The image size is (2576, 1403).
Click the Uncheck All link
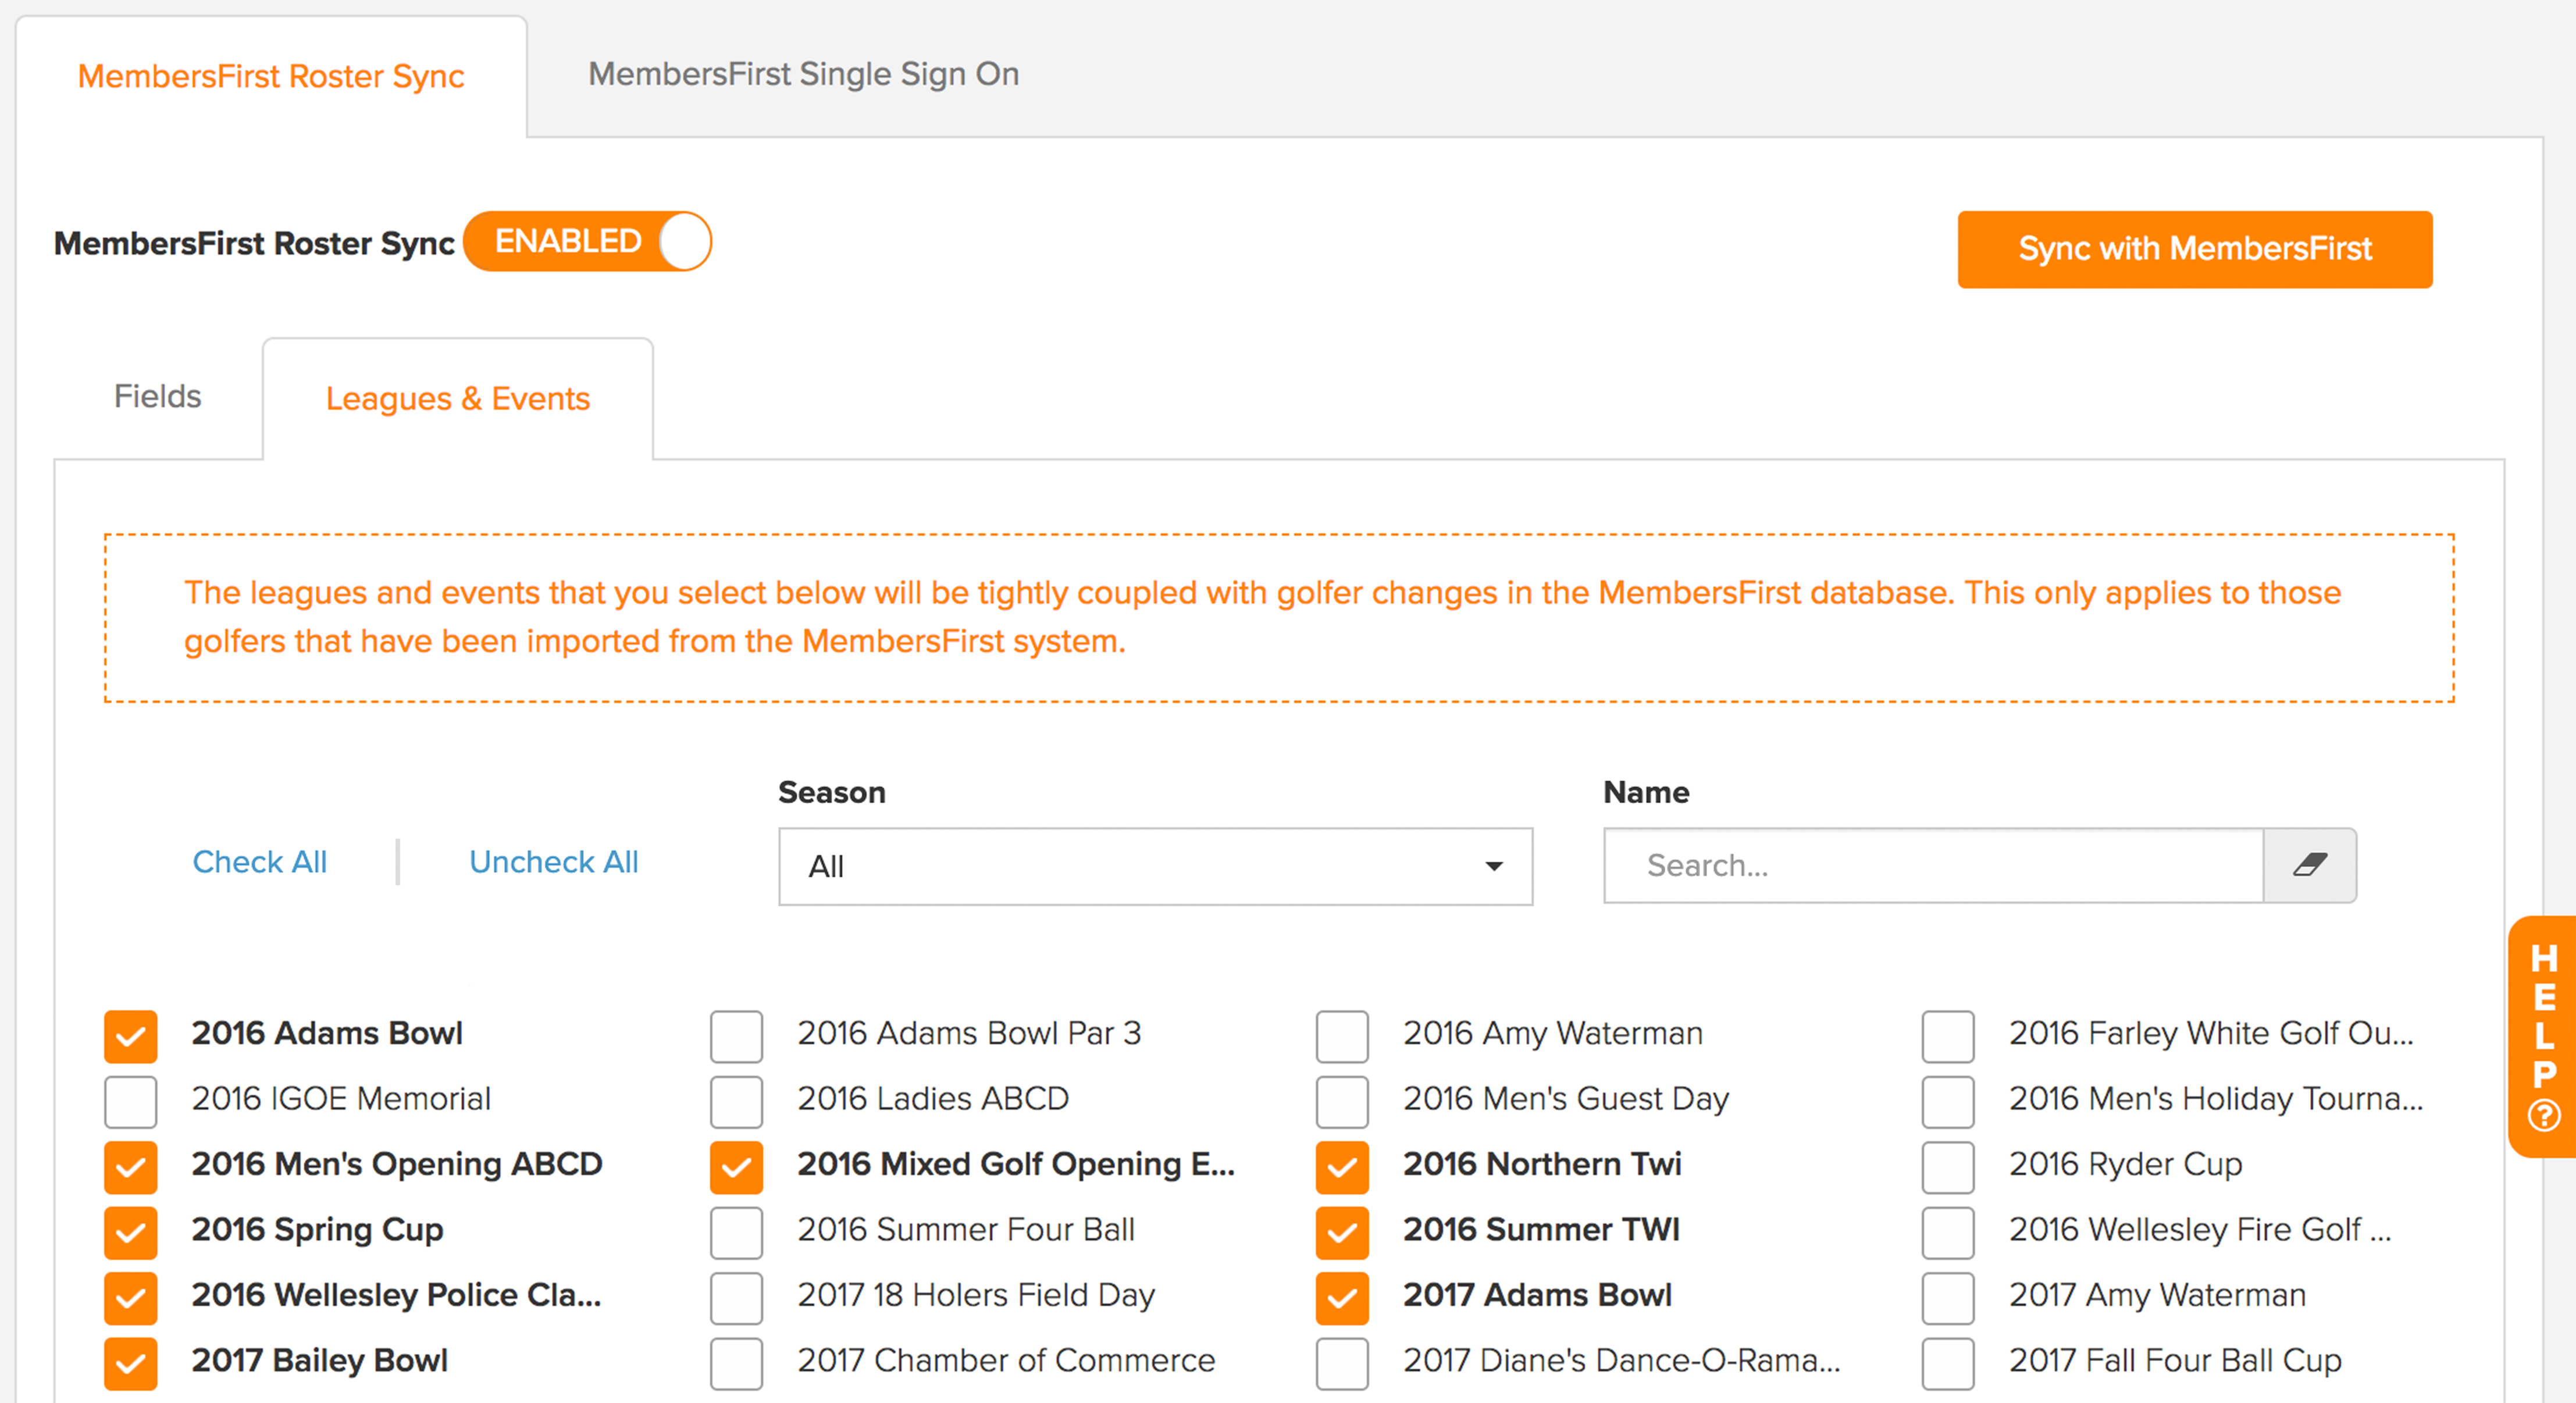pyautogui.click(x=554, y=862)
